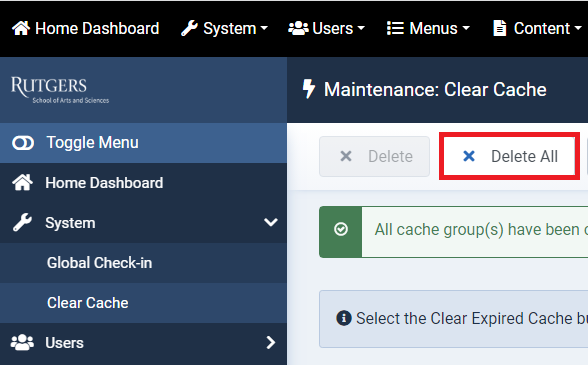Click the Rutgers School of Arts and Sciences logo
This screenshot has height=365, width=588.
click(x=60, y=90)
